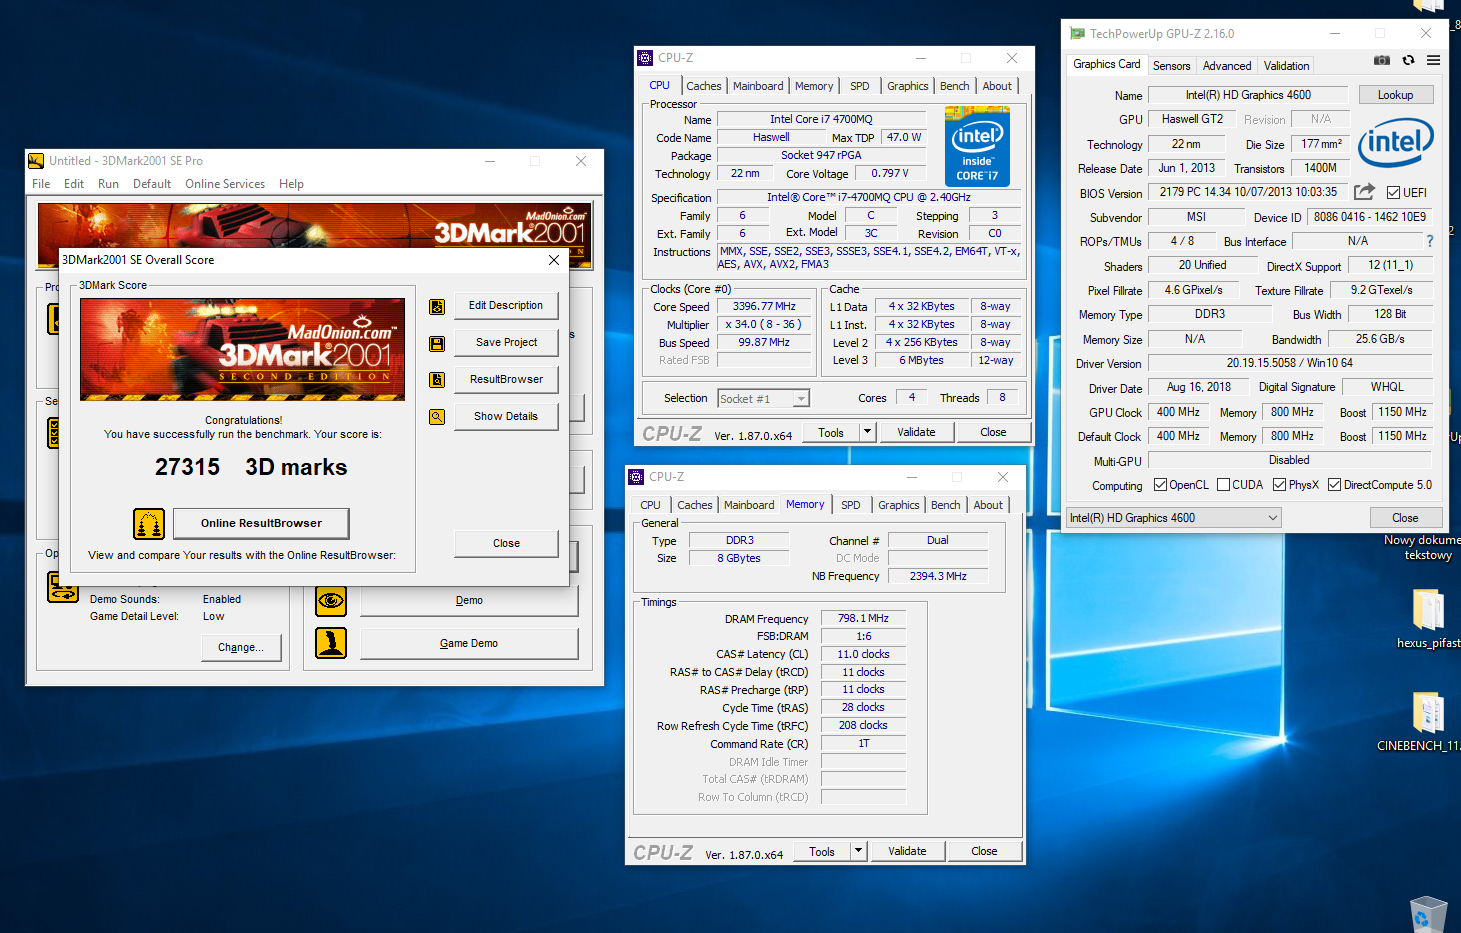This screenshot has width=1461, height=933.
Task: Switch to SPD tab in CPU-Z Memory window
Action: [x=851, y=505]
